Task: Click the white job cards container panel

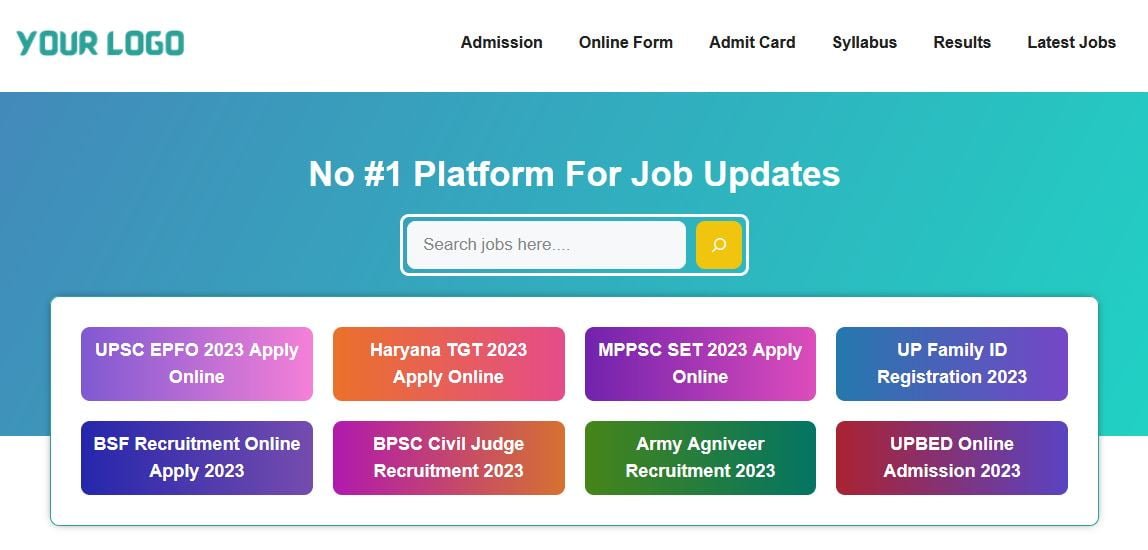Action: 574,510
